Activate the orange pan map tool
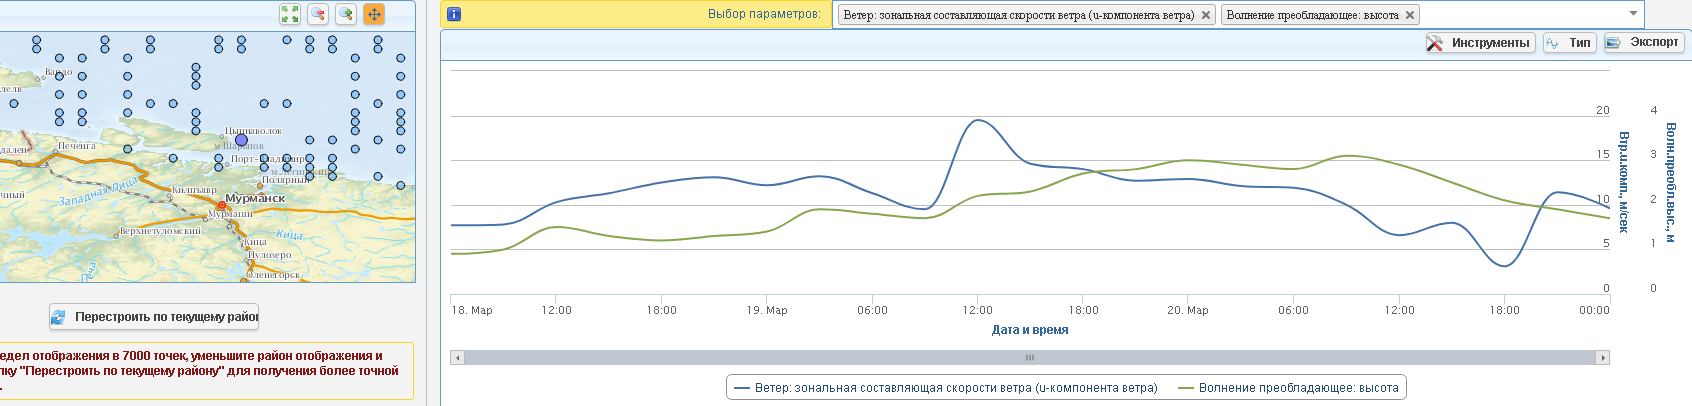The height and width of the screenshot is (406, 1692). point(374,14)
